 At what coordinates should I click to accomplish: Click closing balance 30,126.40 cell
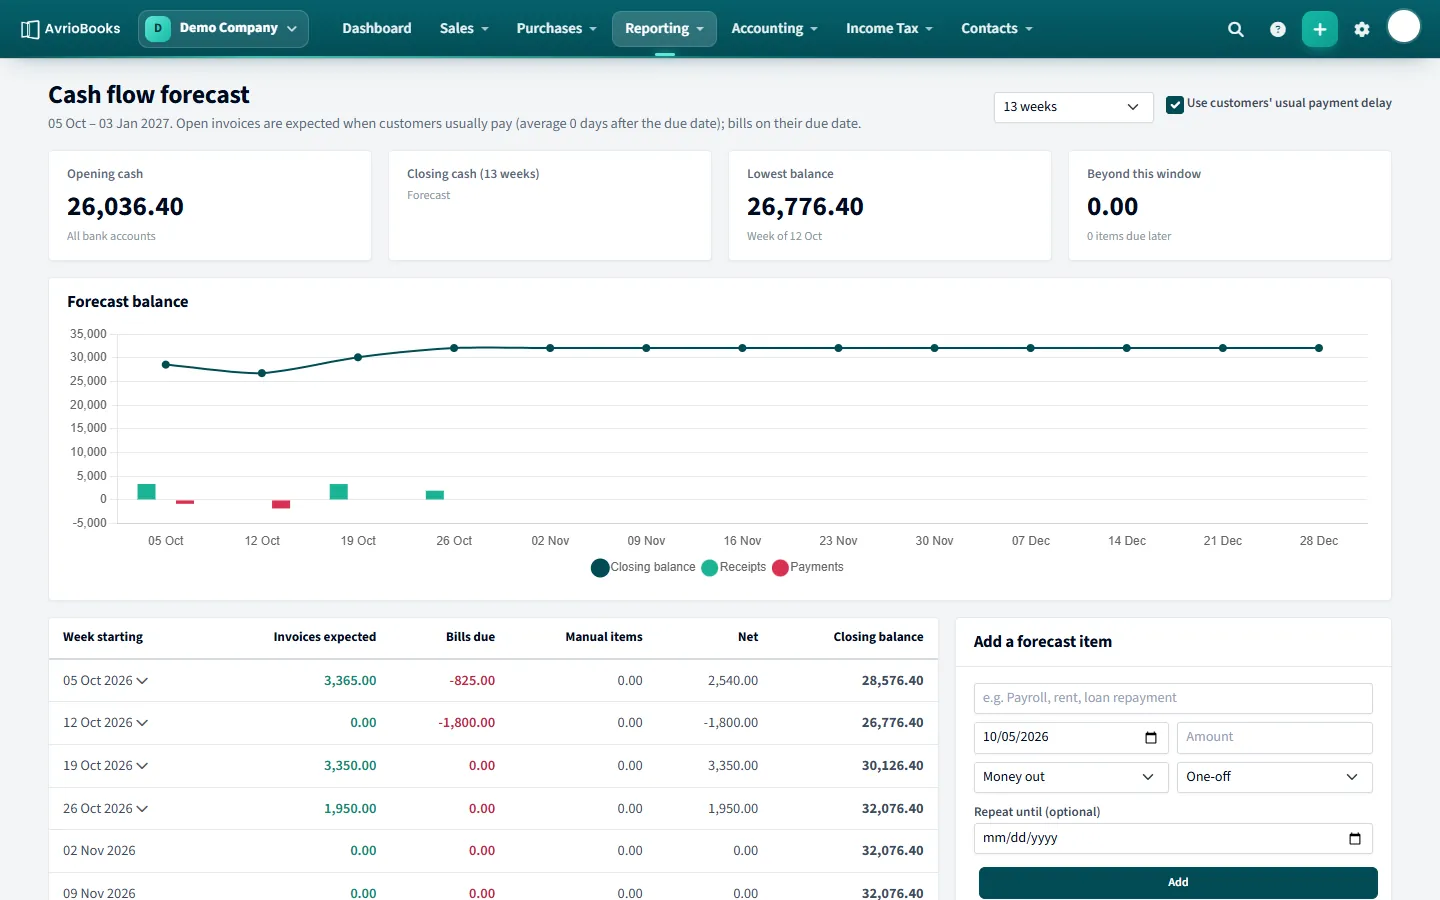[893, 766]
